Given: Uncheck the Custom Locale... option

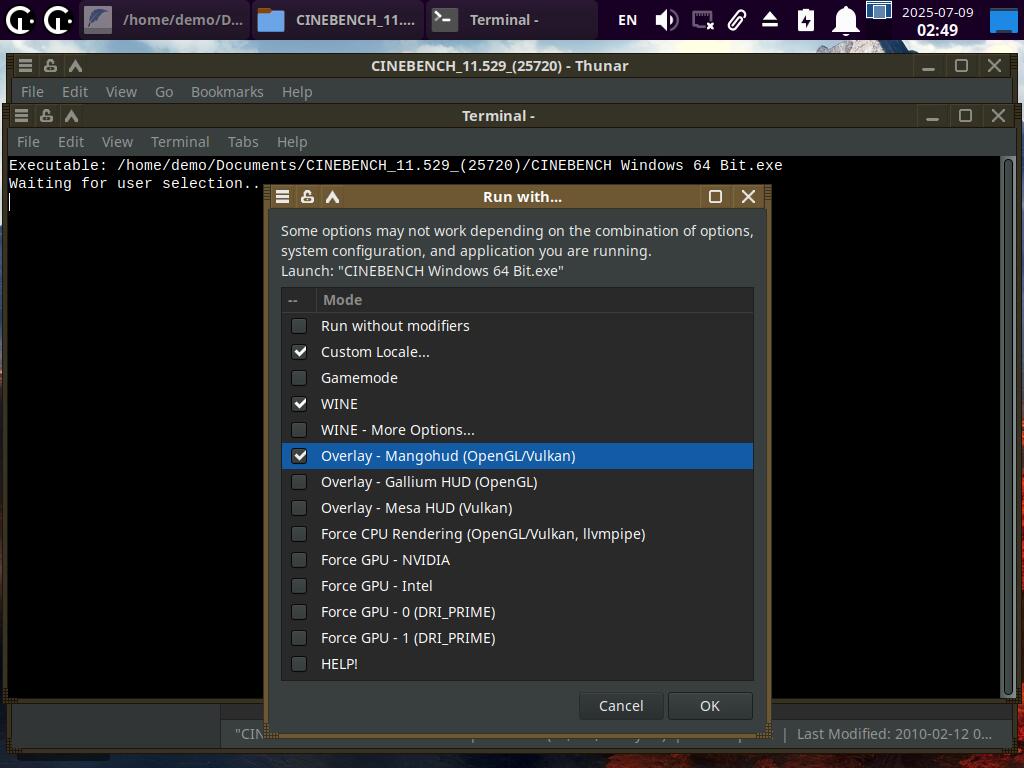Looking at the screenshot, I should pyautogui.click(x=299, y=352).
